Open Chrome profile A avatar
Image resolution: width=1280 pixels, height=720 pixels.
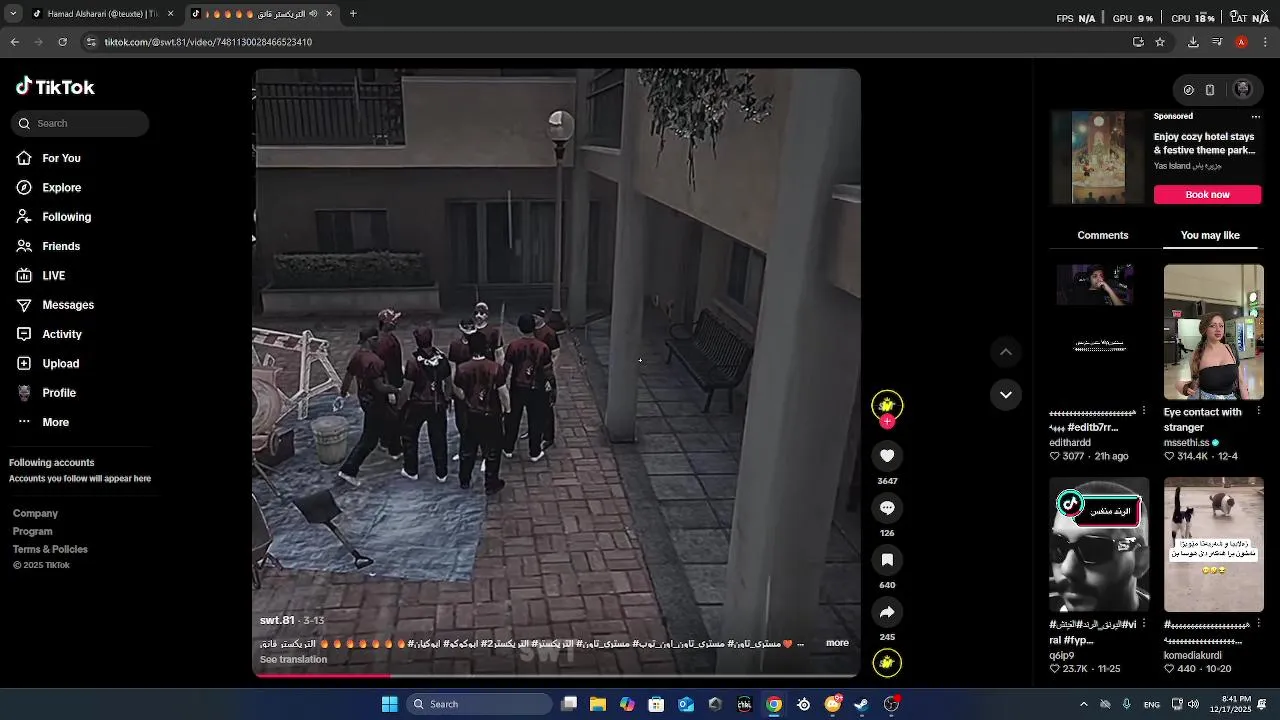click(1241, 42)
